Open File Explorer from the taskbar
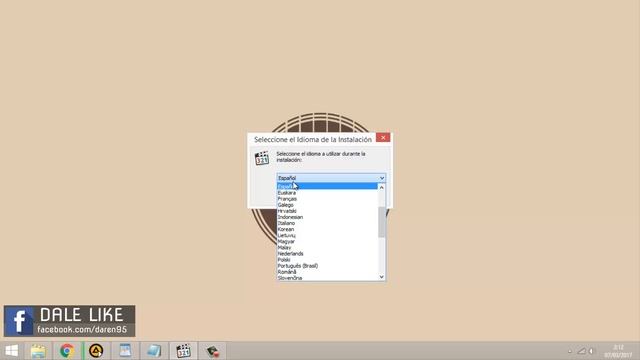 click(38, 351)
